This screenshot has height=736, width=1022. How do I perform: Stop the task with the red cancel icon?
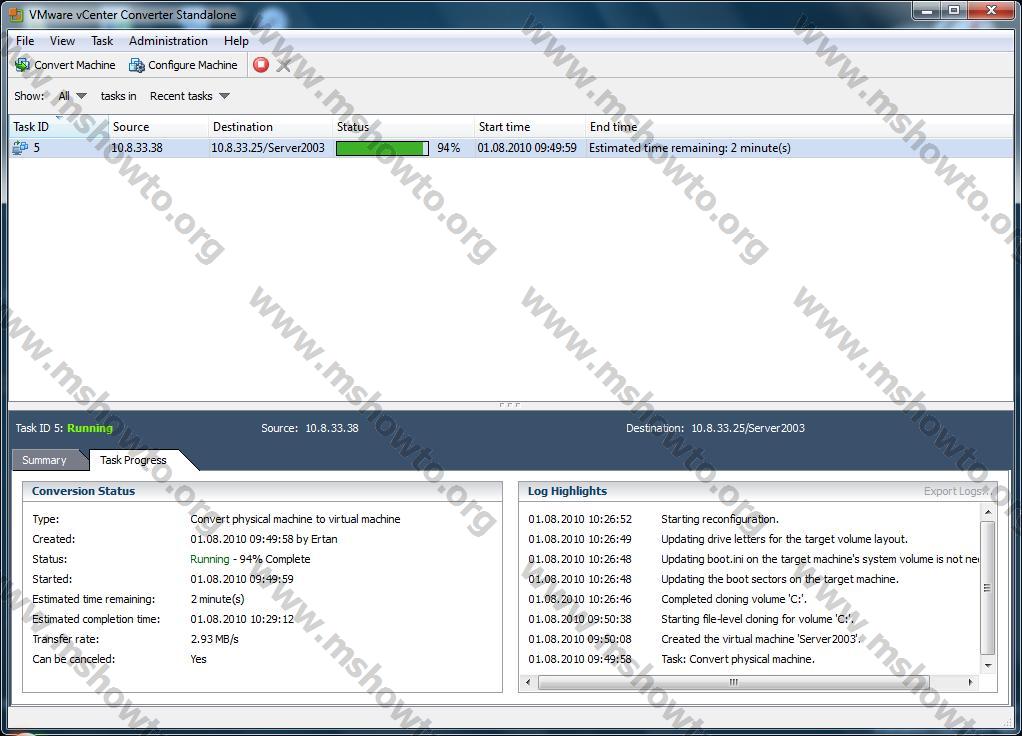pos(261,65)
